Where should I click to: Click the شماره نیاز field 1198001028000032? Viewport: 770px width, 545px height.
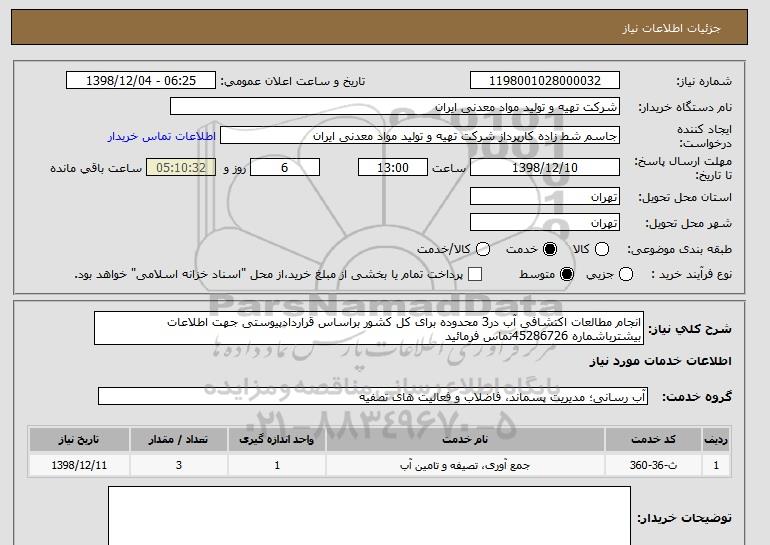pyautogui.click(x=545, y=81)
